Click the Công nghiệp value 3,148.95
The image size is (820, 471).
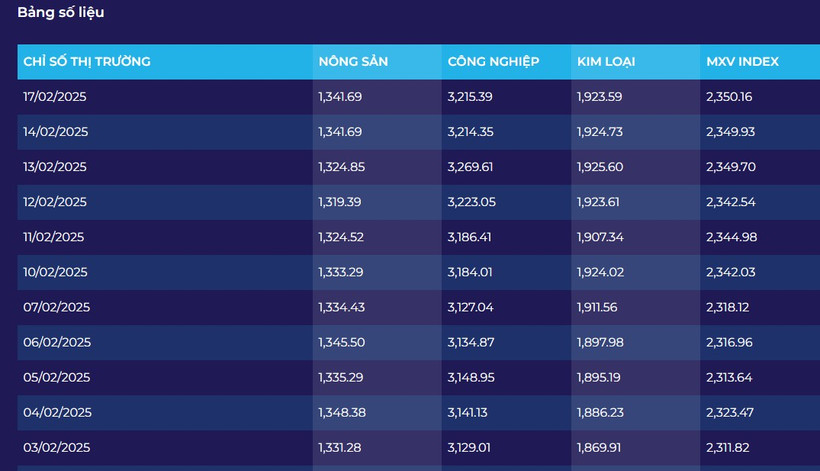(470, 377)
